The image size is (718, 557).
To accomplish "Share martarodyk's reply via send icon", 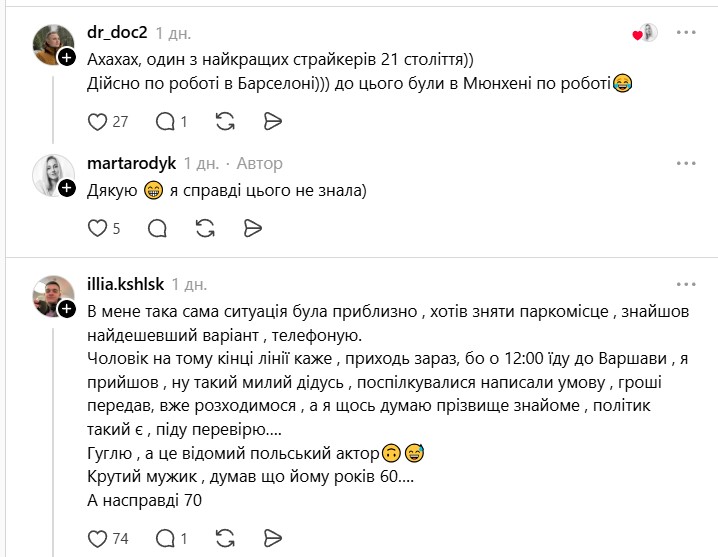I will point(253,229).
